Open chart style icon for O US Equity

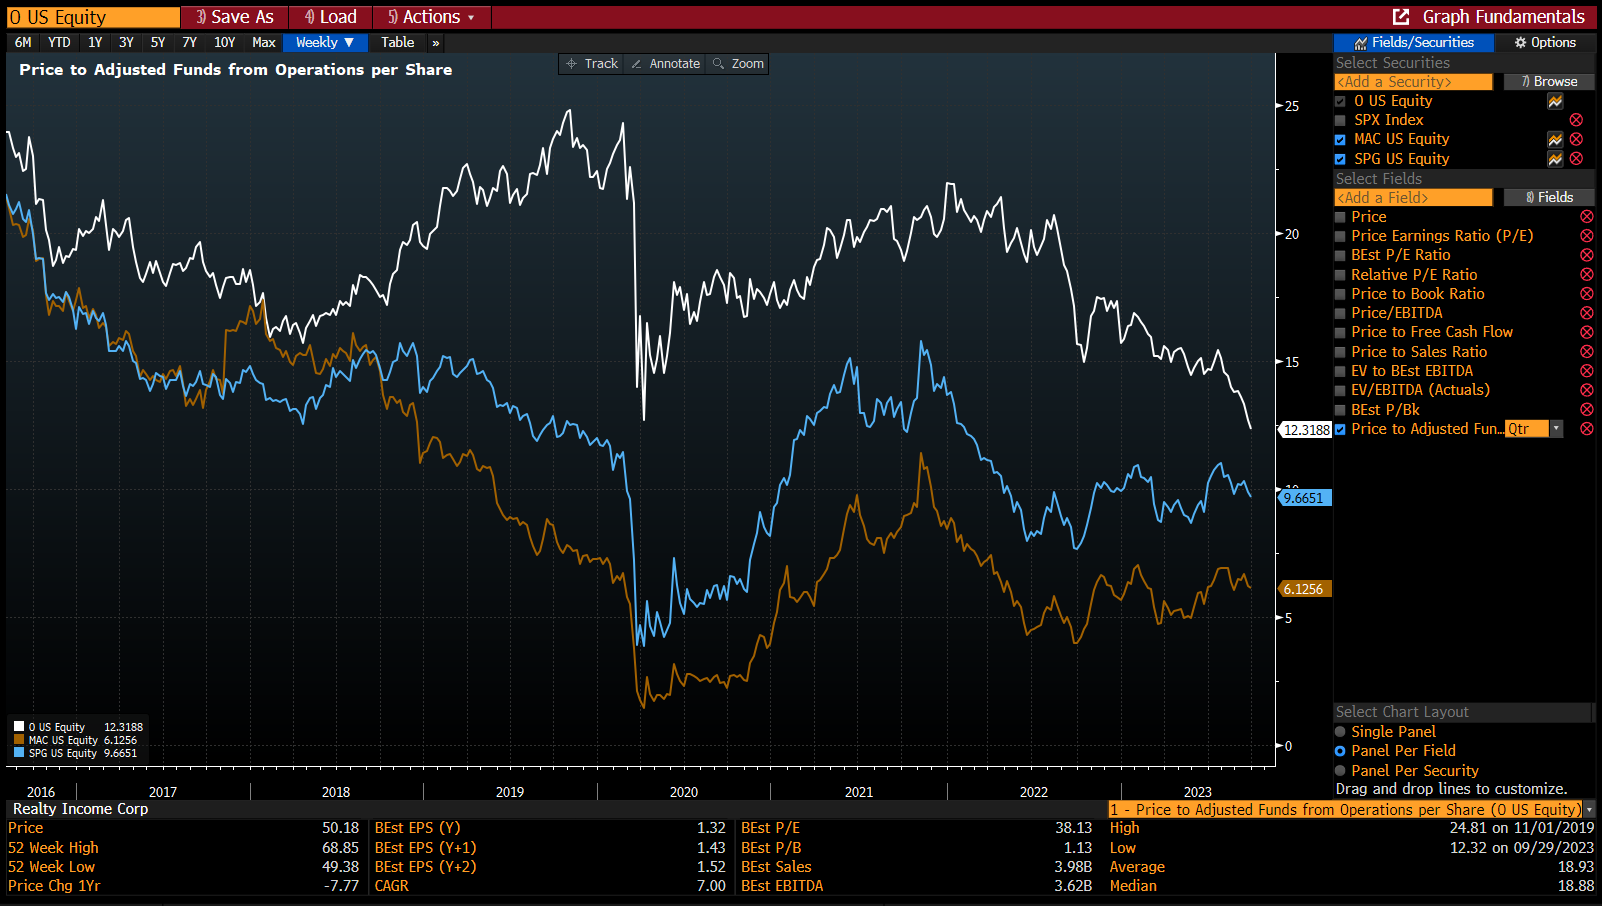pos(1555,101)
